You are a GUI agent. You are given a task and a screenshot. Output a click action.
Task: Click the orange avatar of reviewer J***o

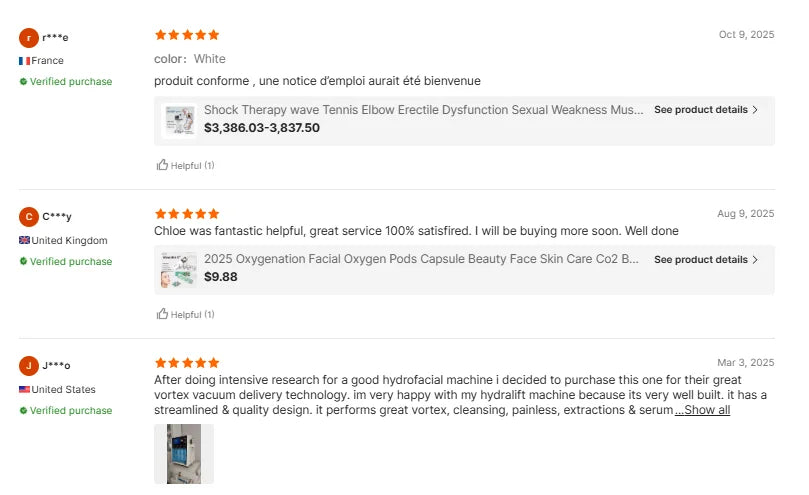29,366
